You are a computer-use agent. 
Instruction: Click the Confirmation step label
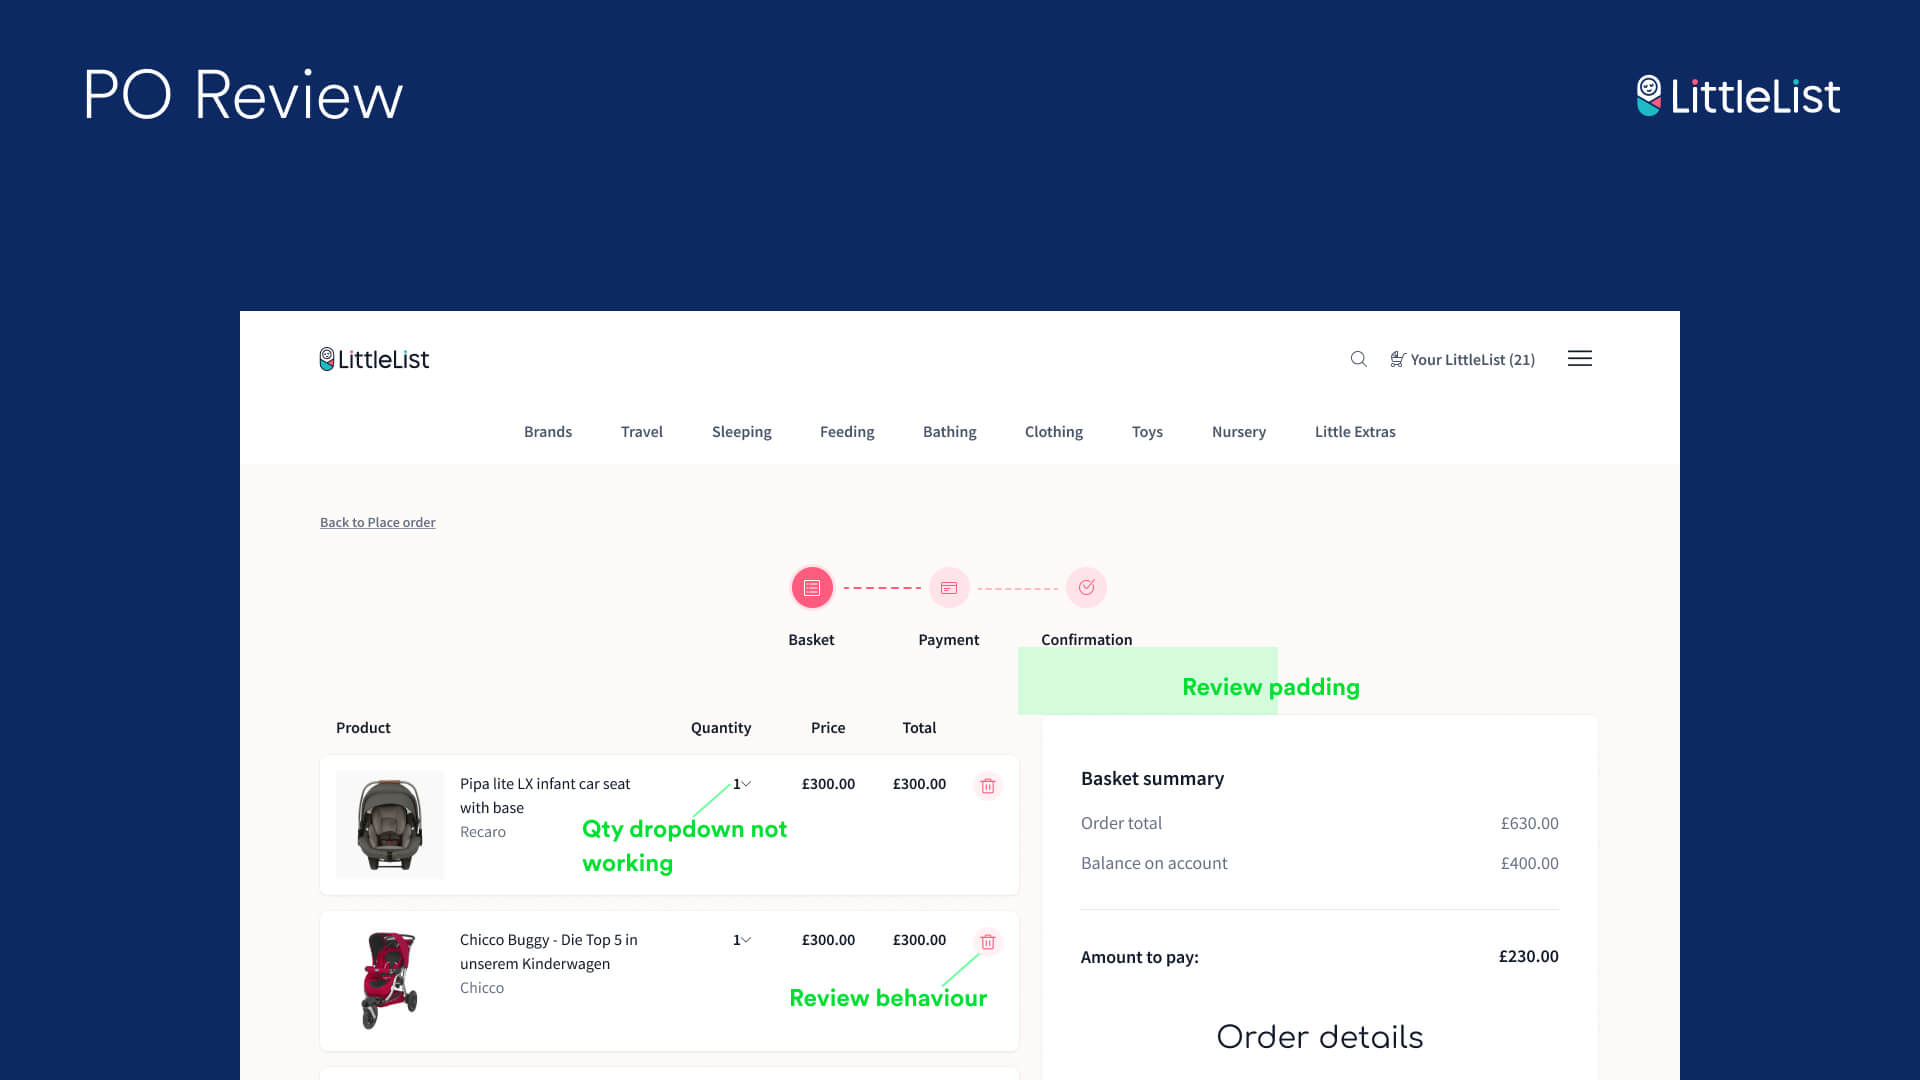pos(1087,640)
